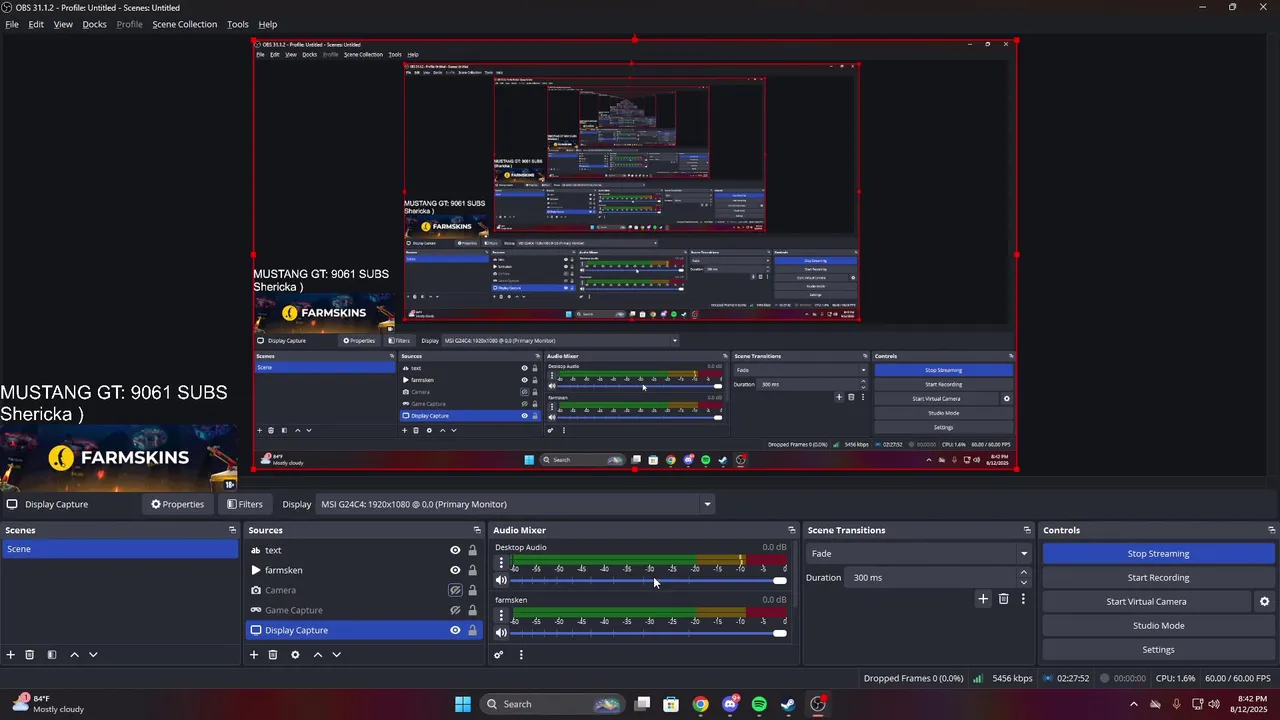Viewport: 1280px width, 720px height.
Task: Mute farmsken audio with speaker icon
Action: (x=501, y=633)
